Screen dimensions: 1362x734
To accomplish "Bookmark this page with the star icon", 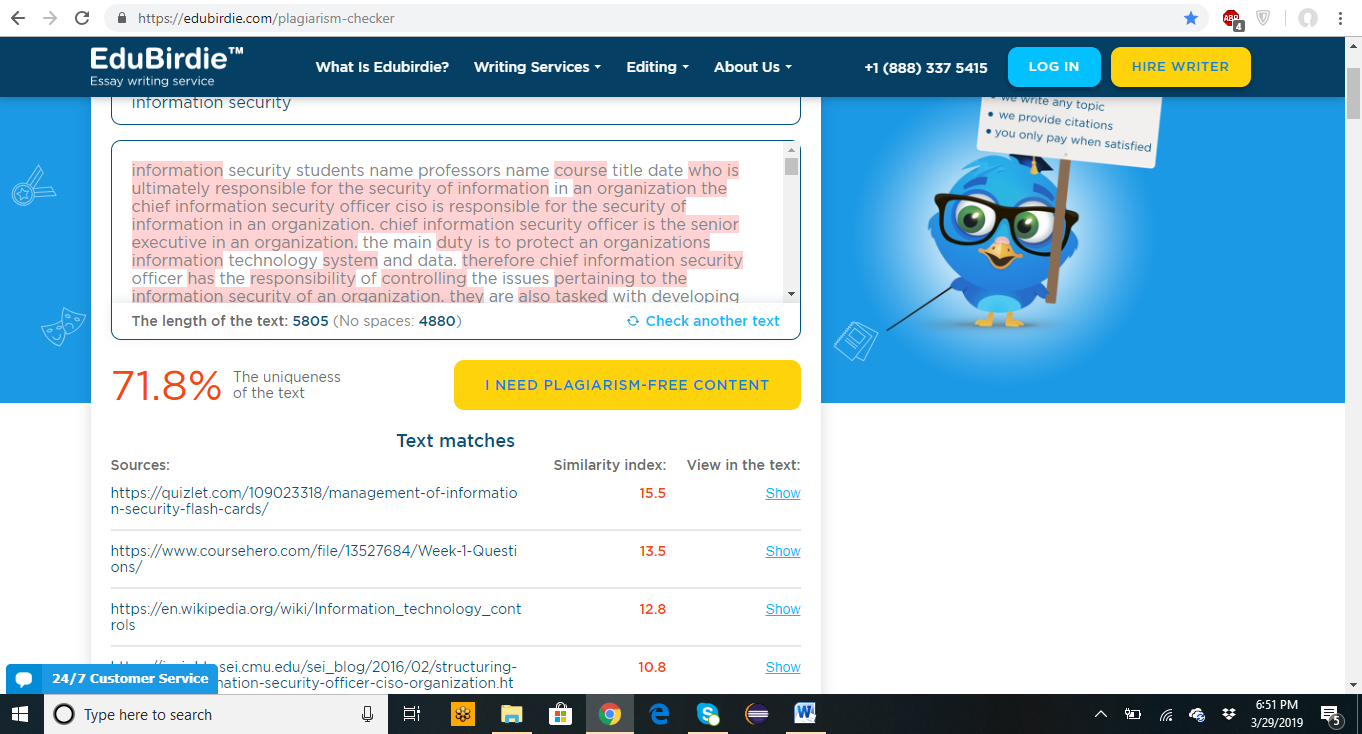I will click(1190, 18).
